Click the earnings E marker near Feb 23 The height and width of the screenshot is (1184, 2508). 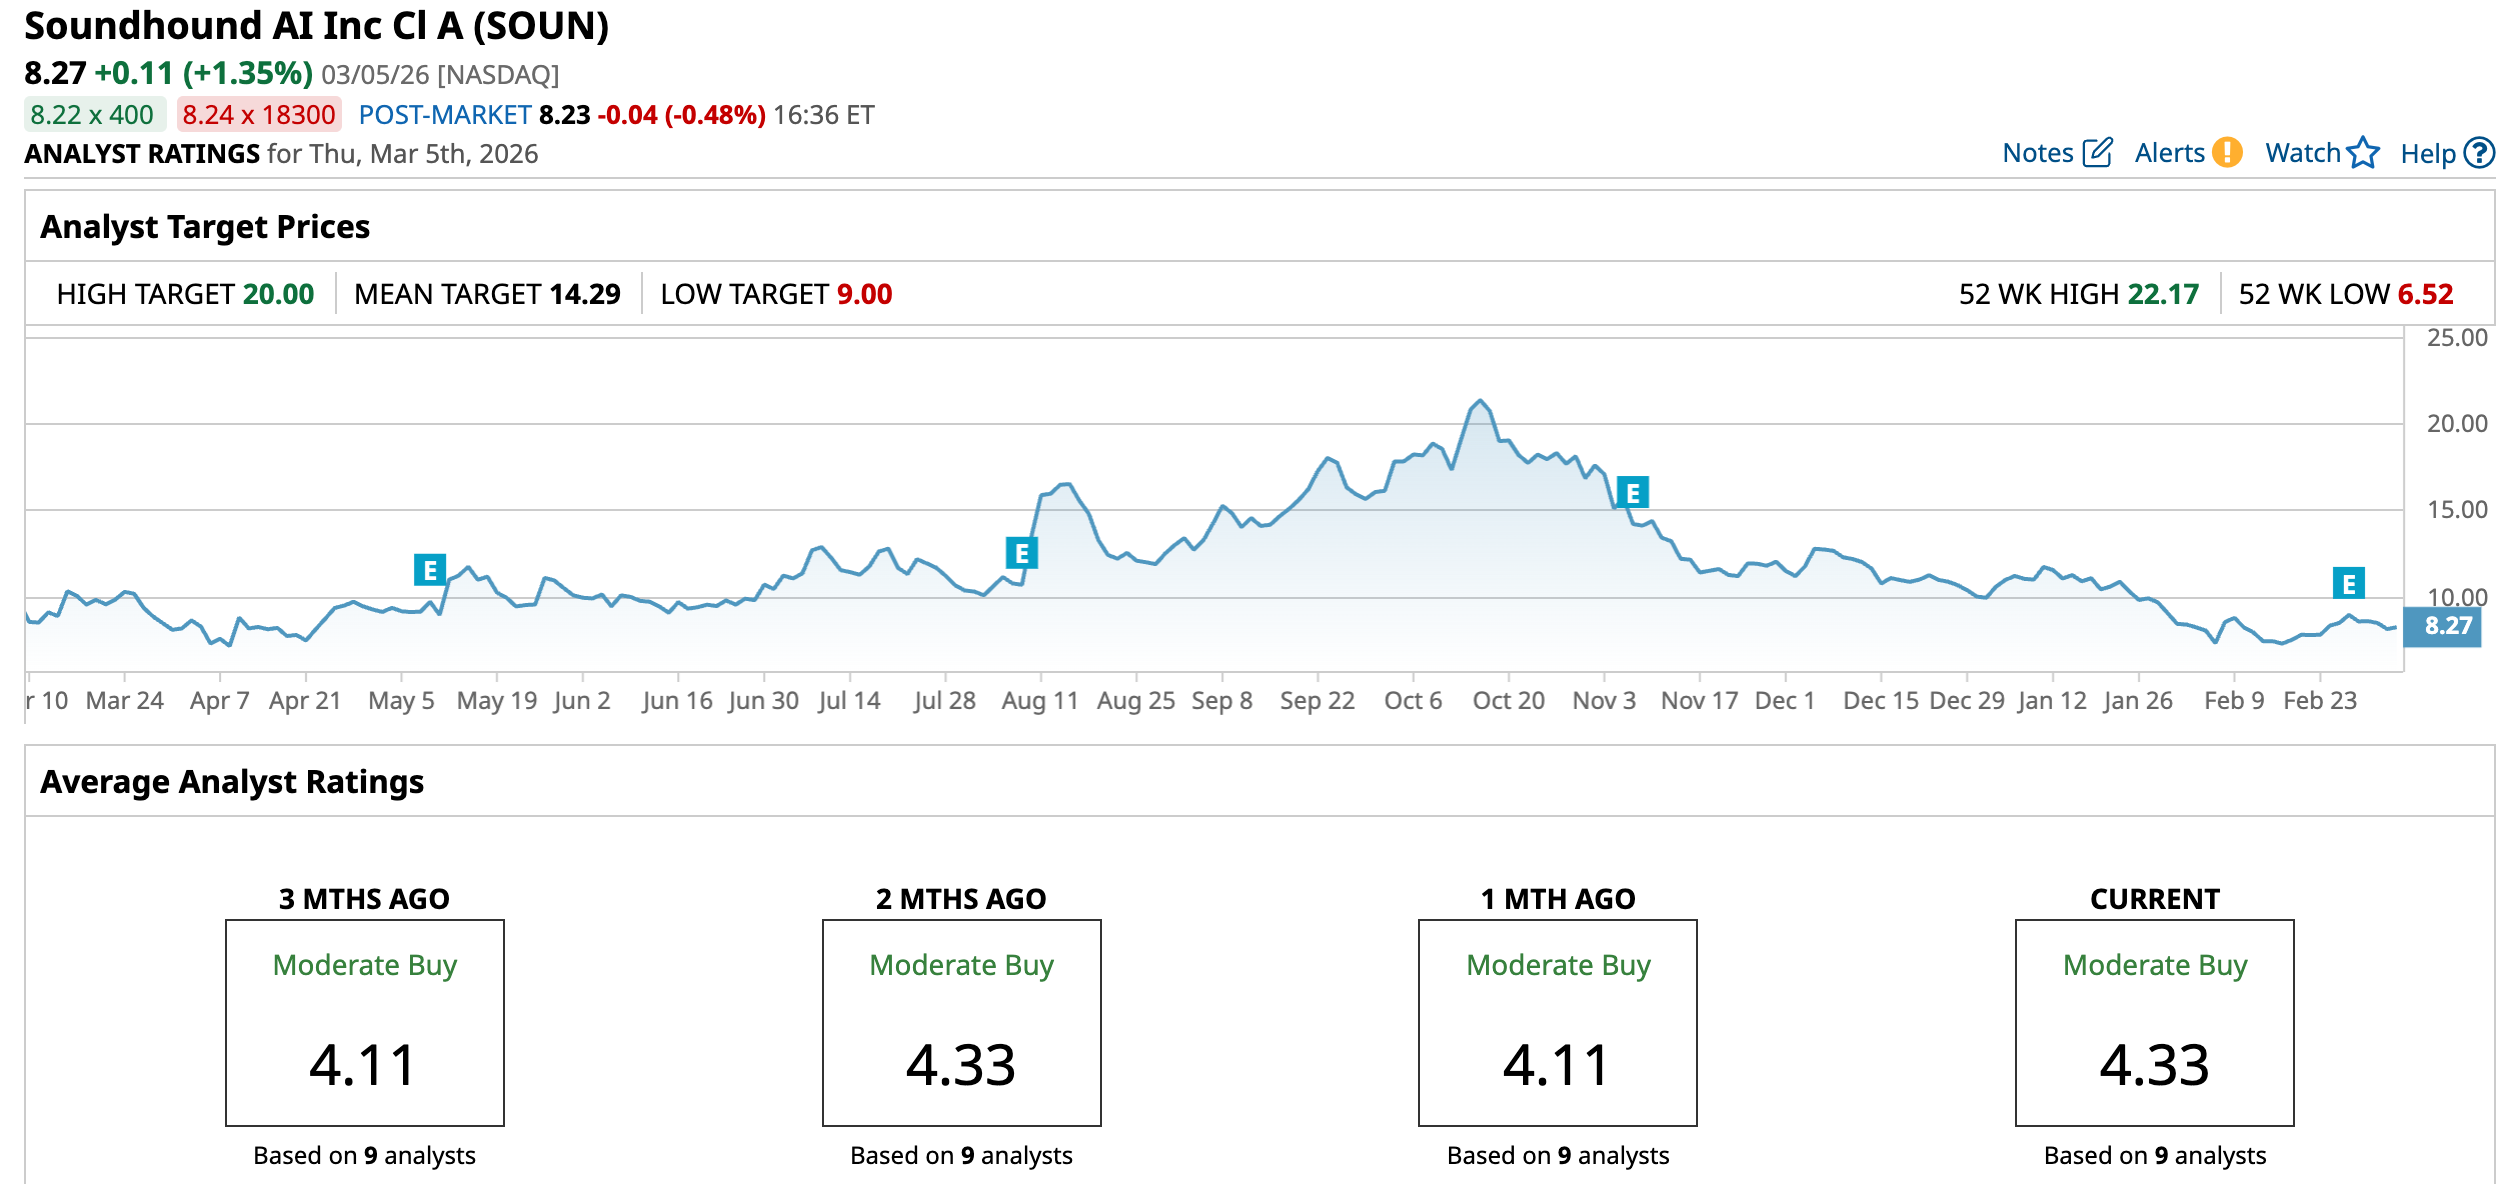[x=2348, y=583]
